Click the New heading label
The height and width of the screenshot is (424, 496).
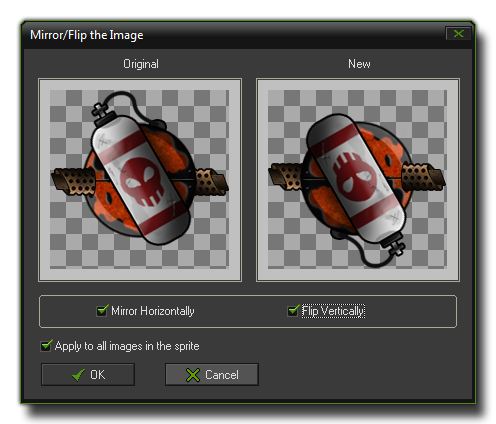pyautogui.click(x=359, y=63)
